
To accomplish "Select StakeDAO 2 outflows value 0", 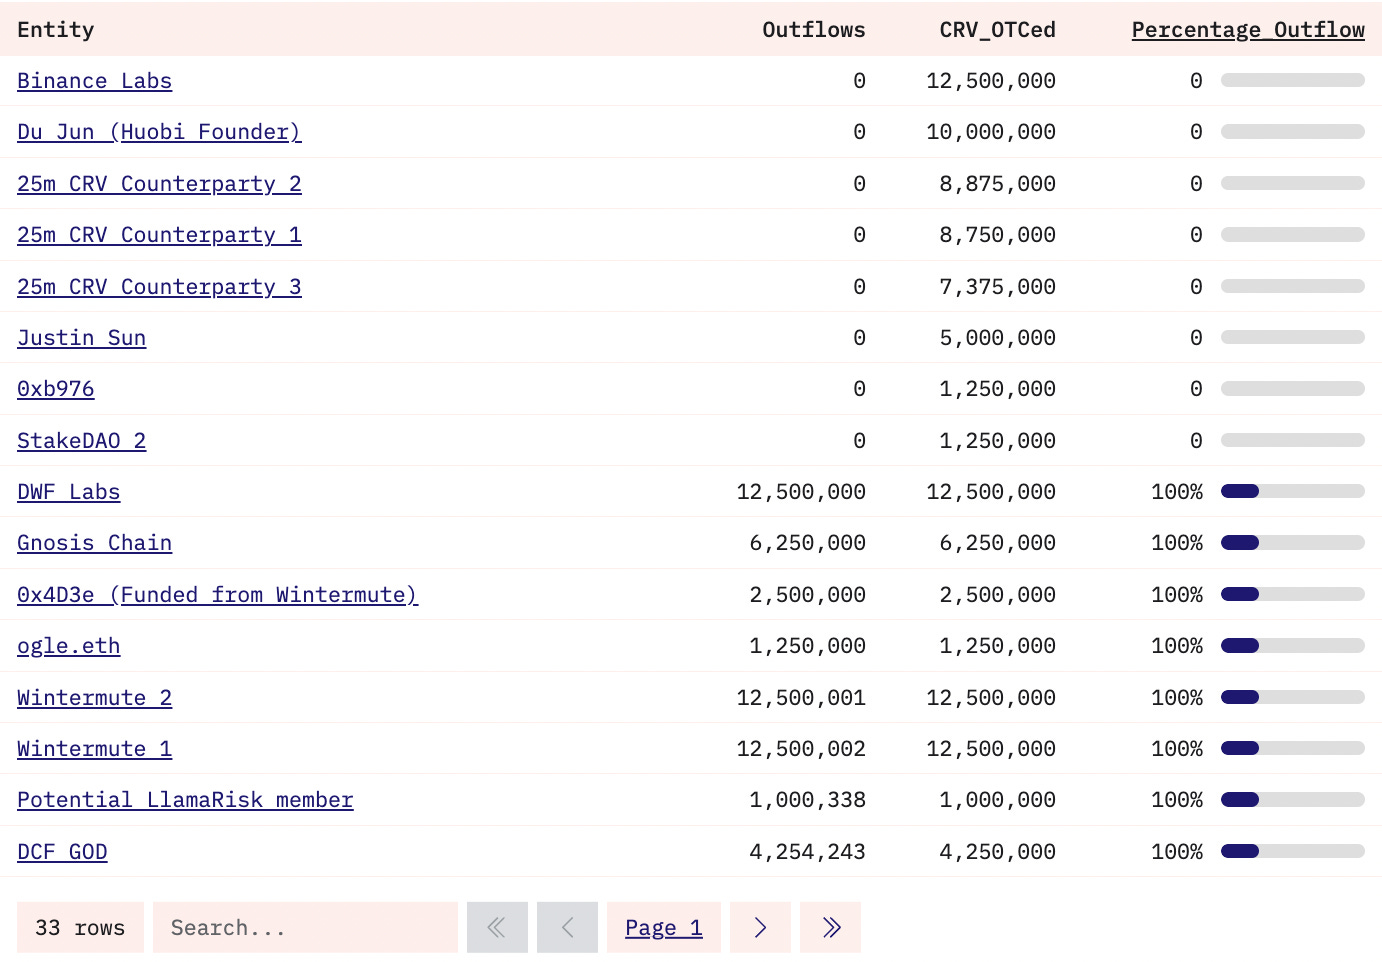I will [x=860, y=441].
